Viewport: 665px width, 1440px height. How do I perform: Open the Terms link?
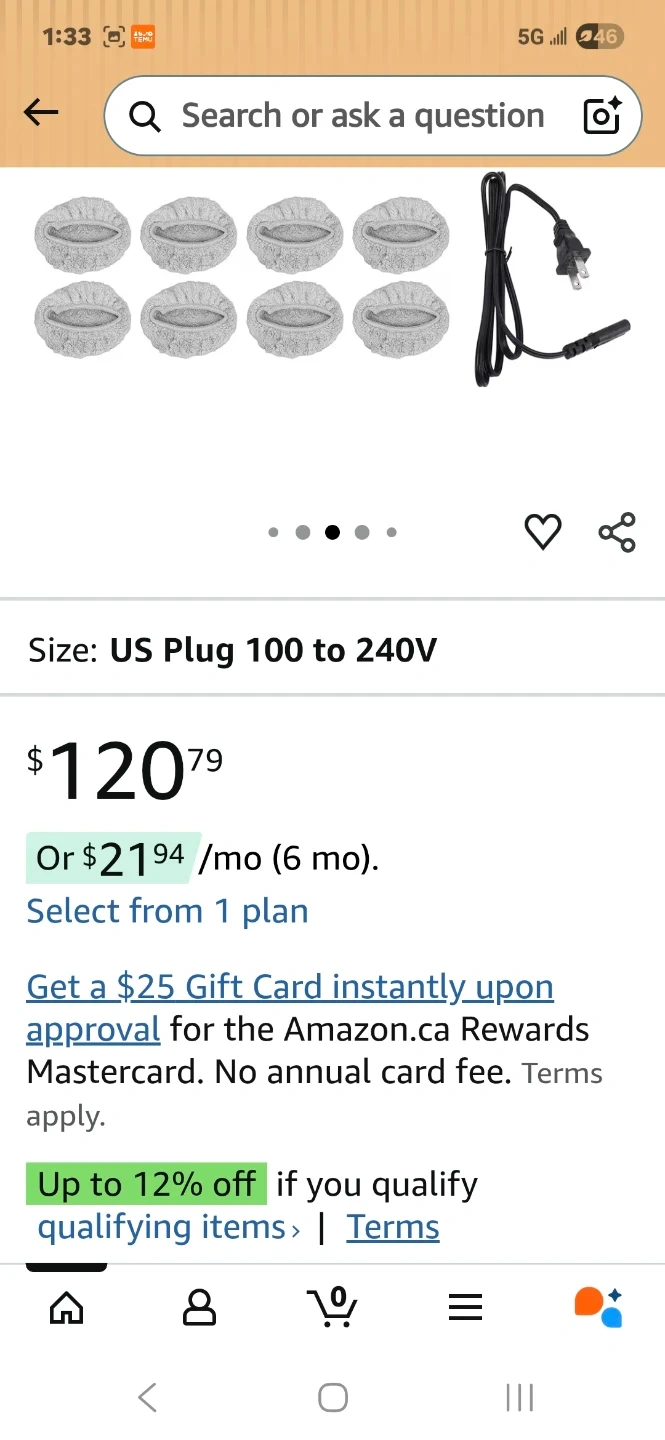pyautogui.click(x=393, y=1227)
